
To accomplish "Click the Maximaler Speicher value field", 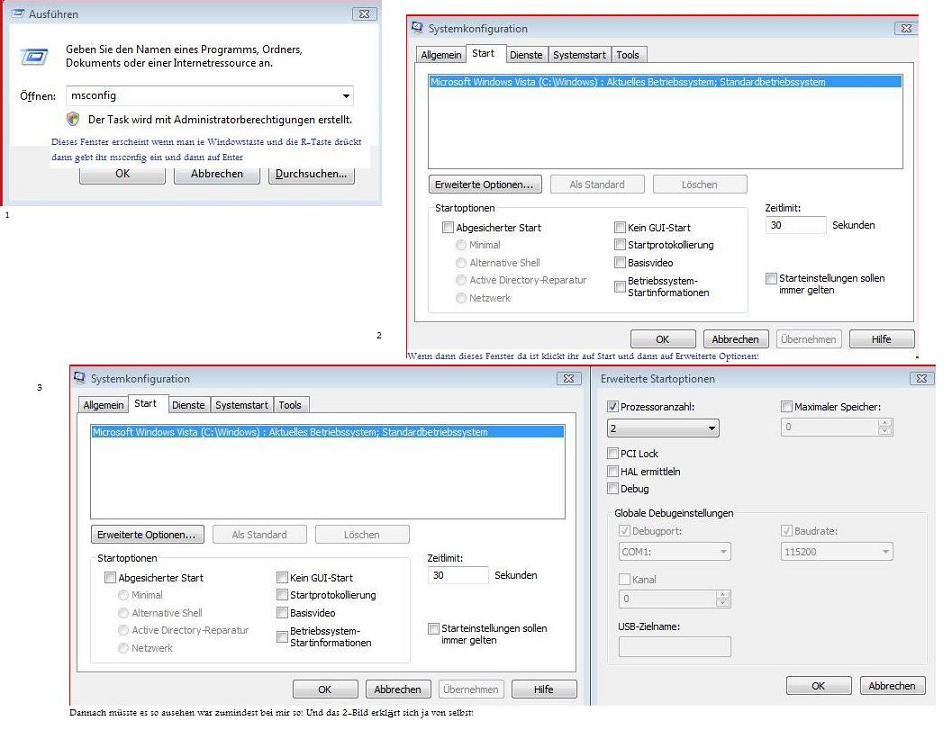I will click(830, 427).
